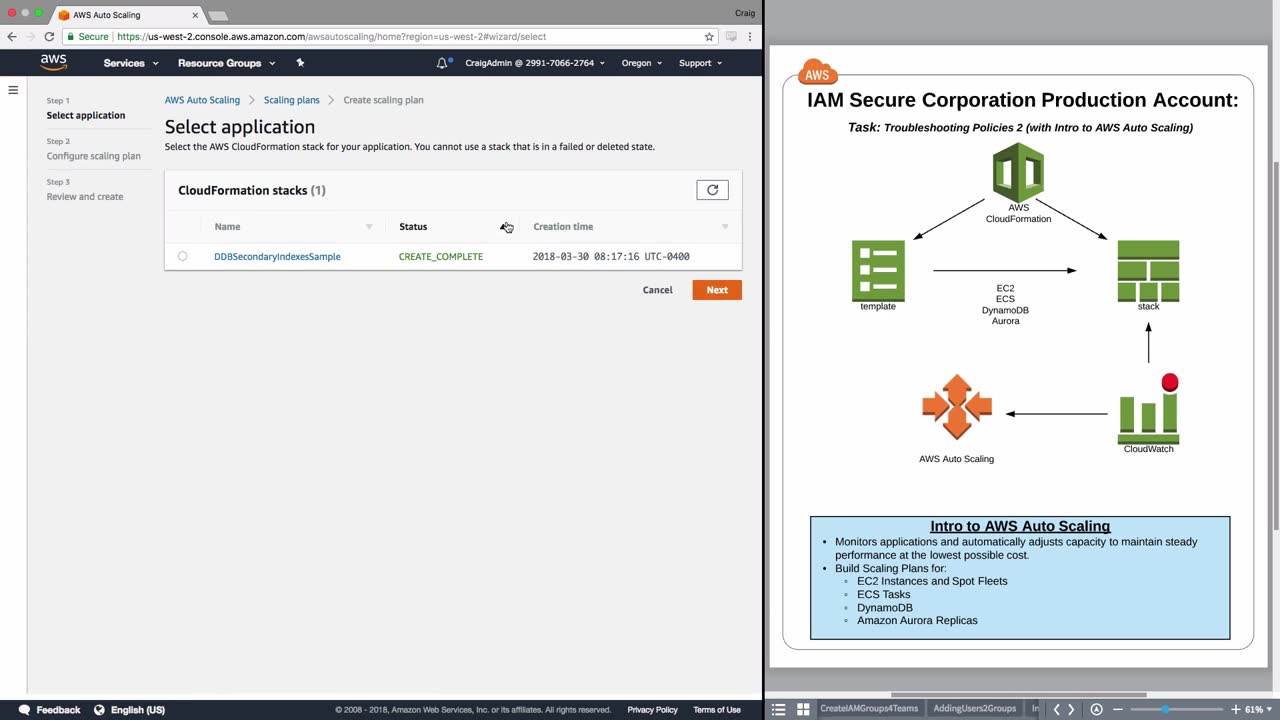Sort stacks by Creation time column arrow
The height and width of the screenshot is (720, 1280).
click(x=725, y=227)
